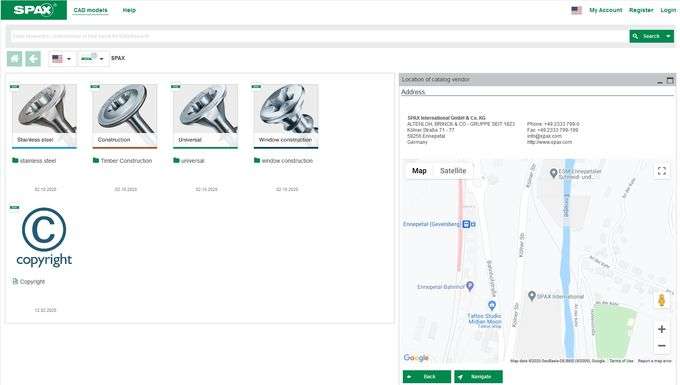The width and height of the screenshot is (680, 385).
Task: Click the Navigate button
Action: [478, 377]
